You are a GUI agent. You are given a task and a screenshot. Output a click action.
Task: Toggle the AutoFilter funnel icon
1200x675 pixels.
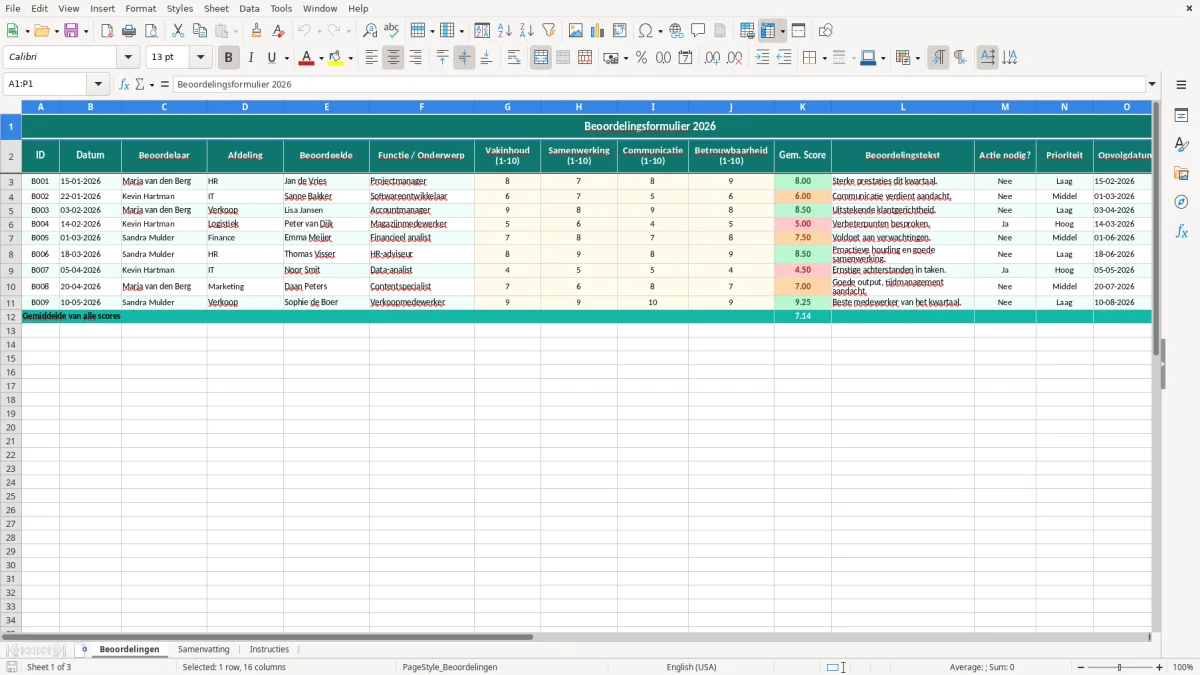[x=548, y=31]
